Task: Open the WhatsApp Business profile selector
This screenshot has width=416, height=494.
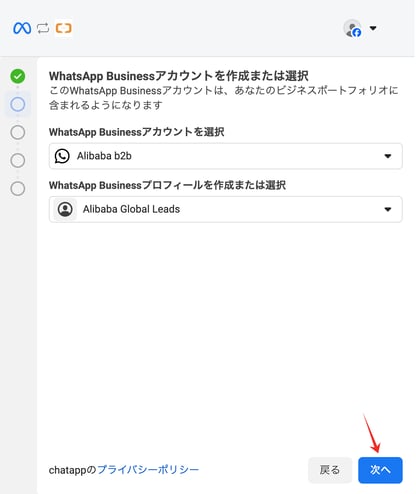Action: point(226,209)
